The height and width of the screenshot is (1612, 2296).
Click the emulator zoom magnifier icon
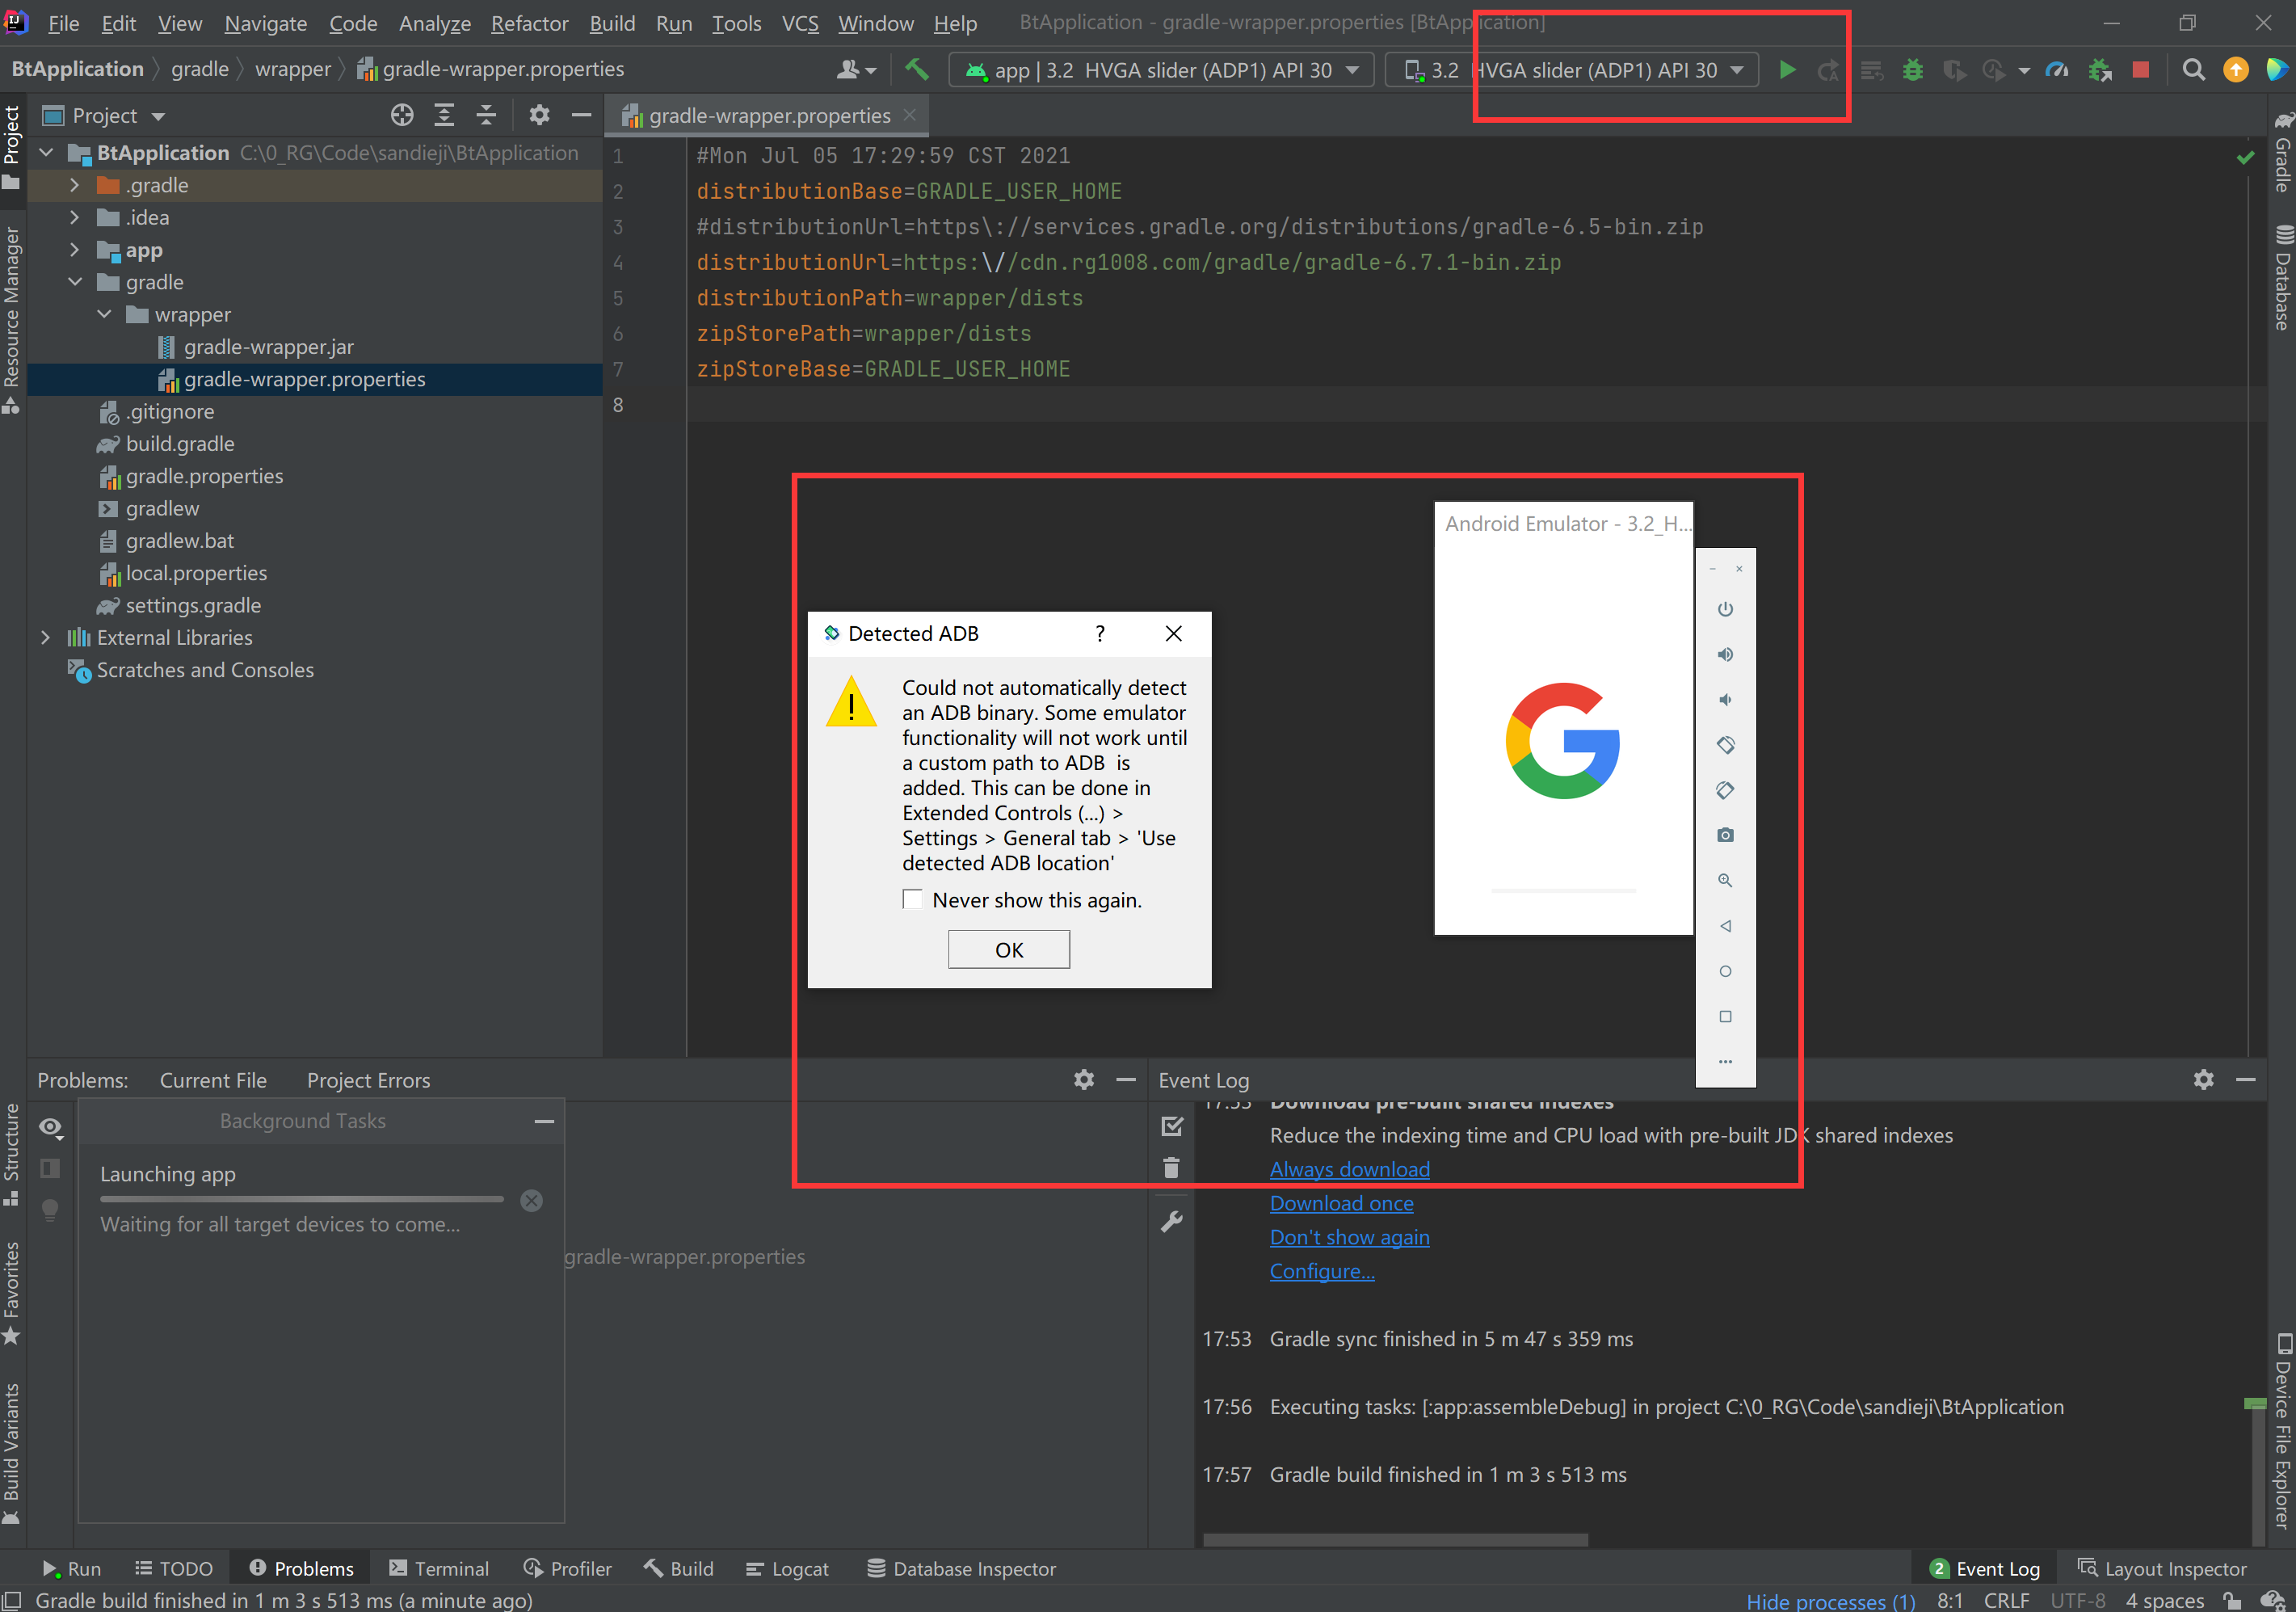point(1725,881)
